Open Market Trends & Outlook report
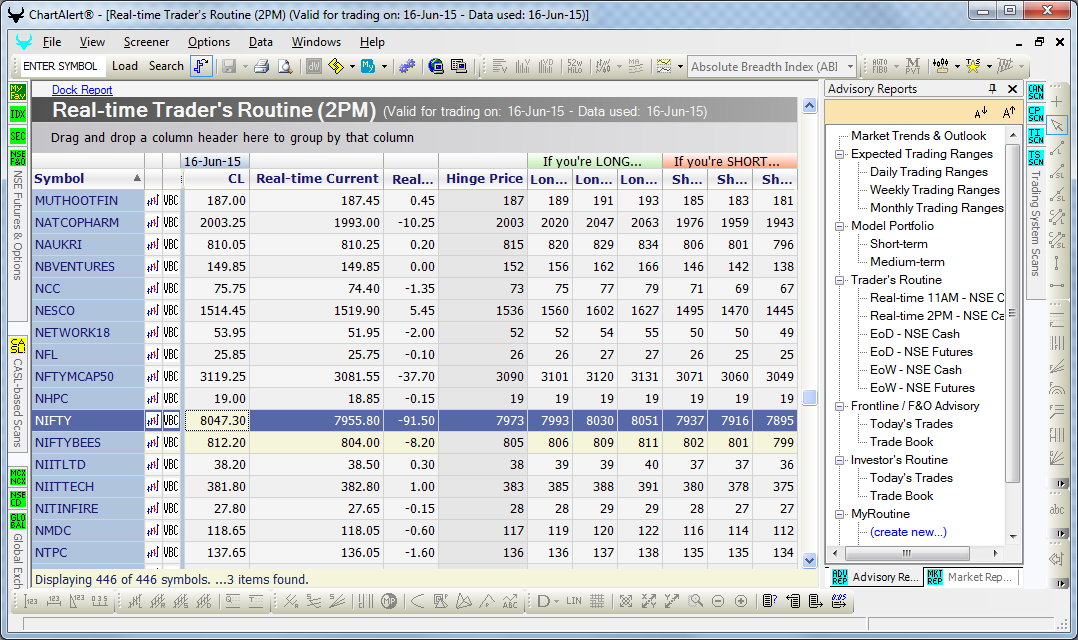The height and width of the screenshot is (640, 1078). click(x=918, y=136)
